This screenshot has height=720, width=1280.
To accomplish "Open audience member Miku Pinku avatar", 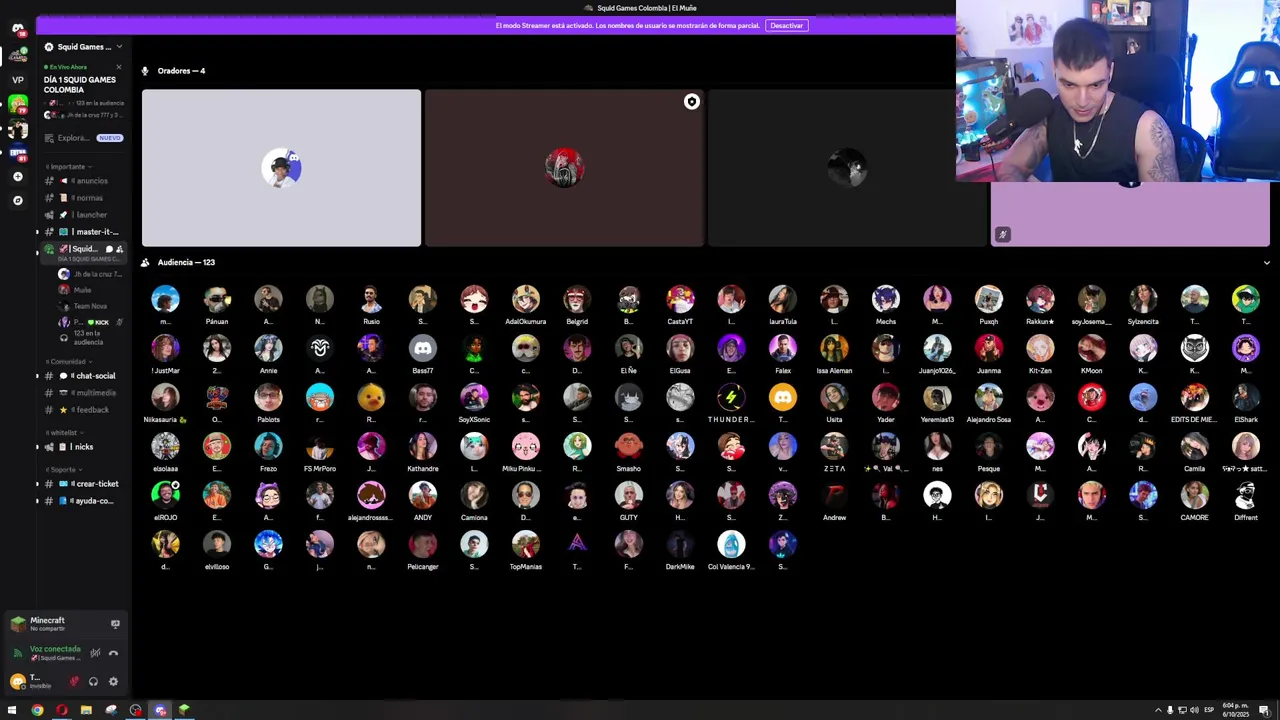I will tap(526, 447).
